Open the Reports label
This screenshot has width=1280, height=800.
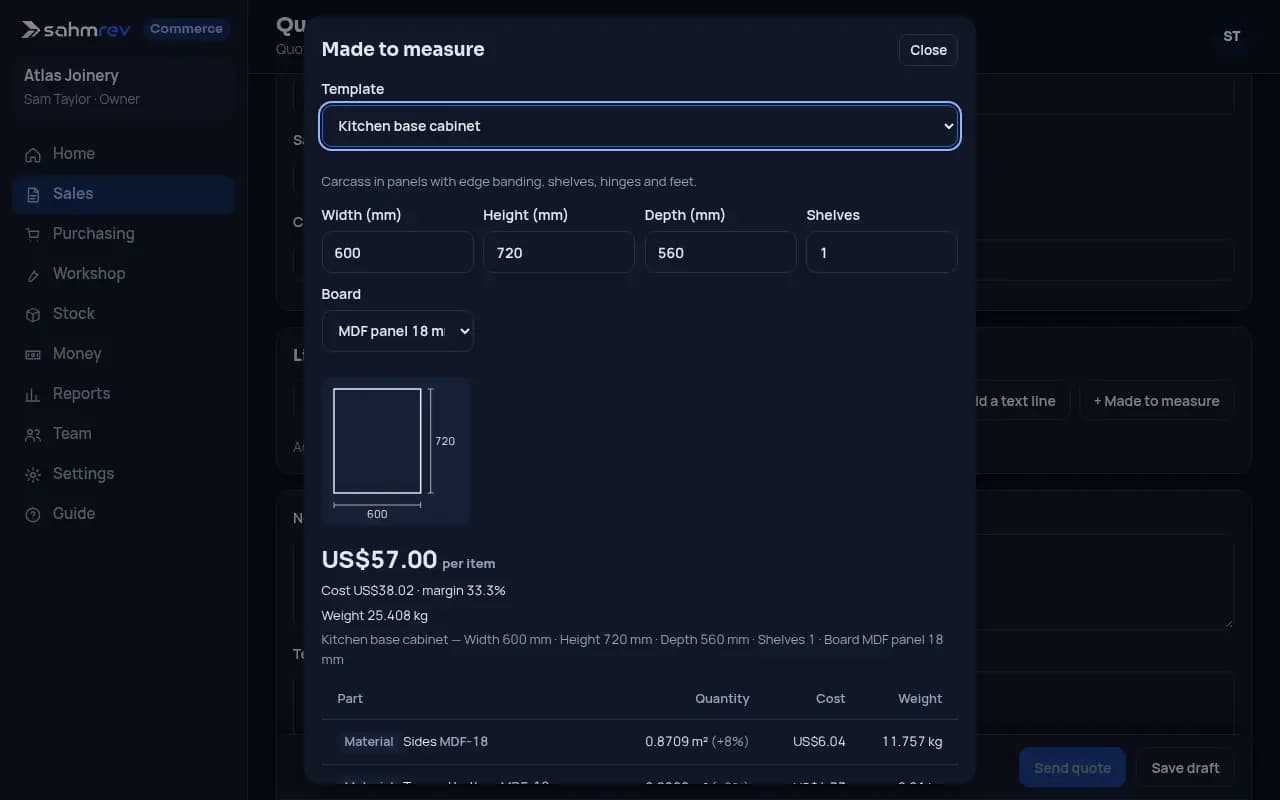(x=81, y=394)
